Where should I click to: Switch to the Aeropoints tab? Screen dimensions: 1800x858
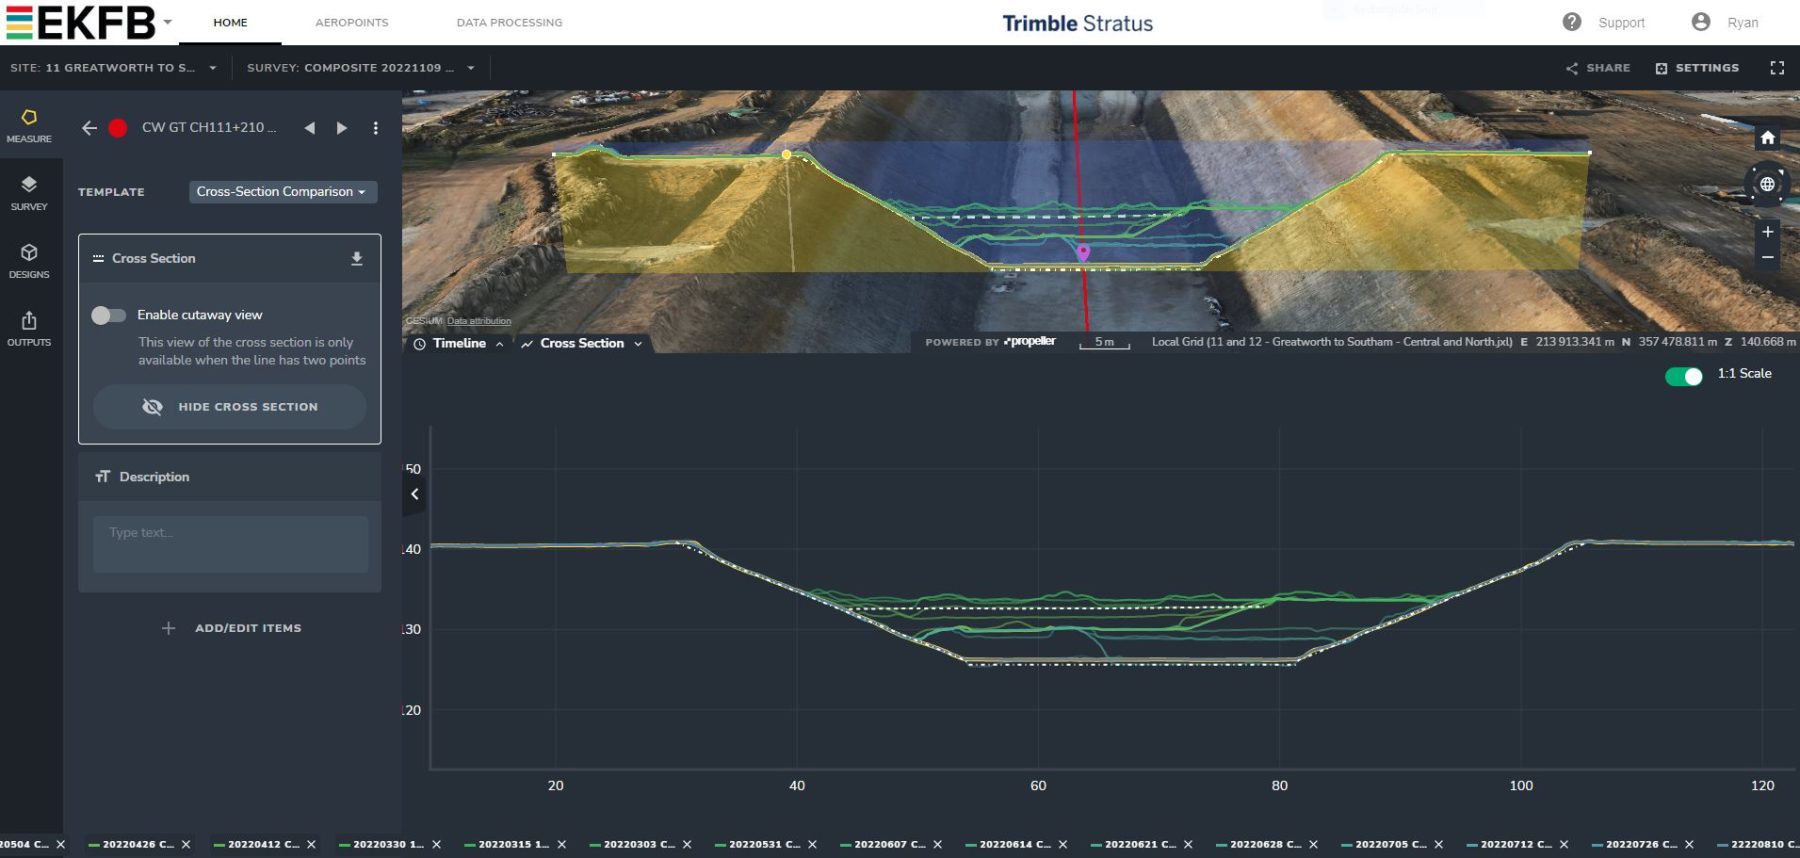(x=351, y=22)
